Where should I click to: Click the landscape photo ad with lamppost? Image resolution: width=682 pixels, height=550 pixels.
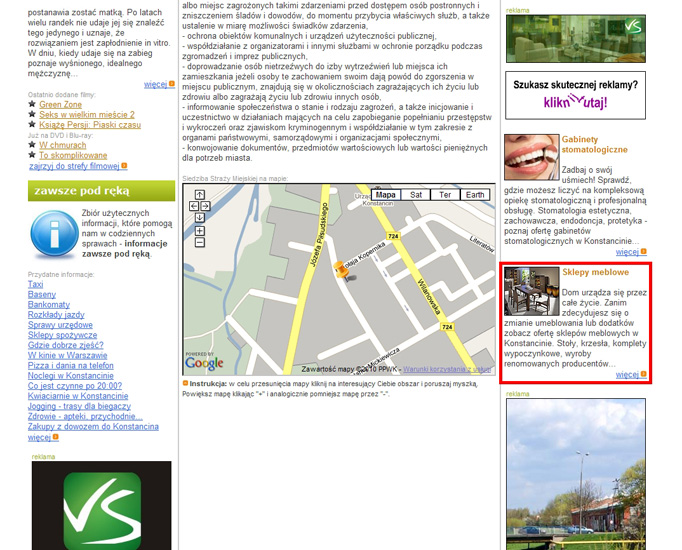(x=575, y=474)
